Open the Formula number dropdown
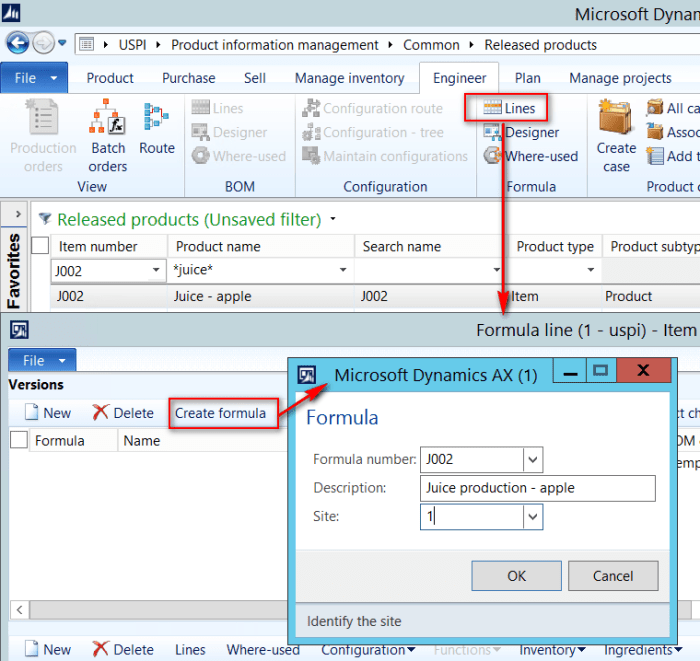700x661 pixels. 533,459
